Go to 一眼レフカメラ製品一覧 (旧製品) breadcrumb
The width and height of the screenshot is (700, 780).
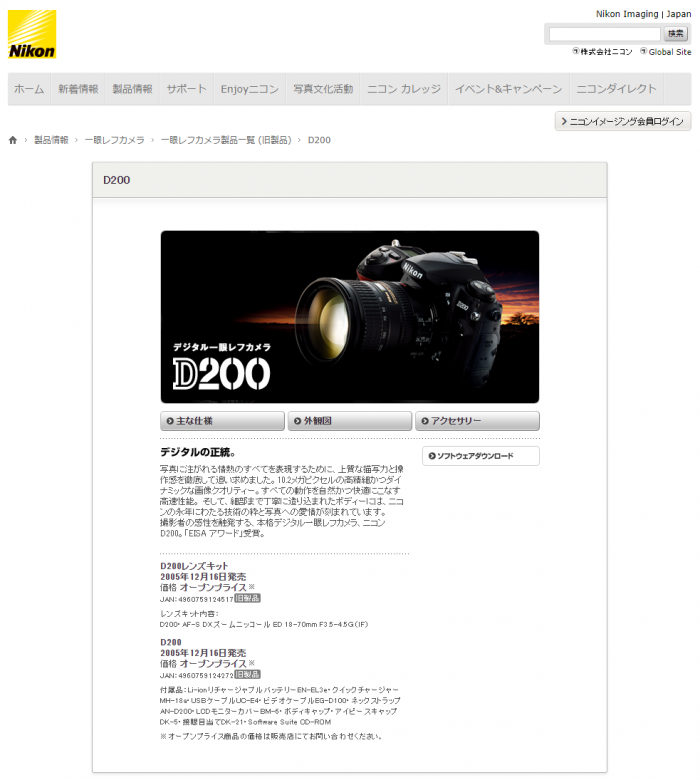pyautogui.click(x=226, y=140)
